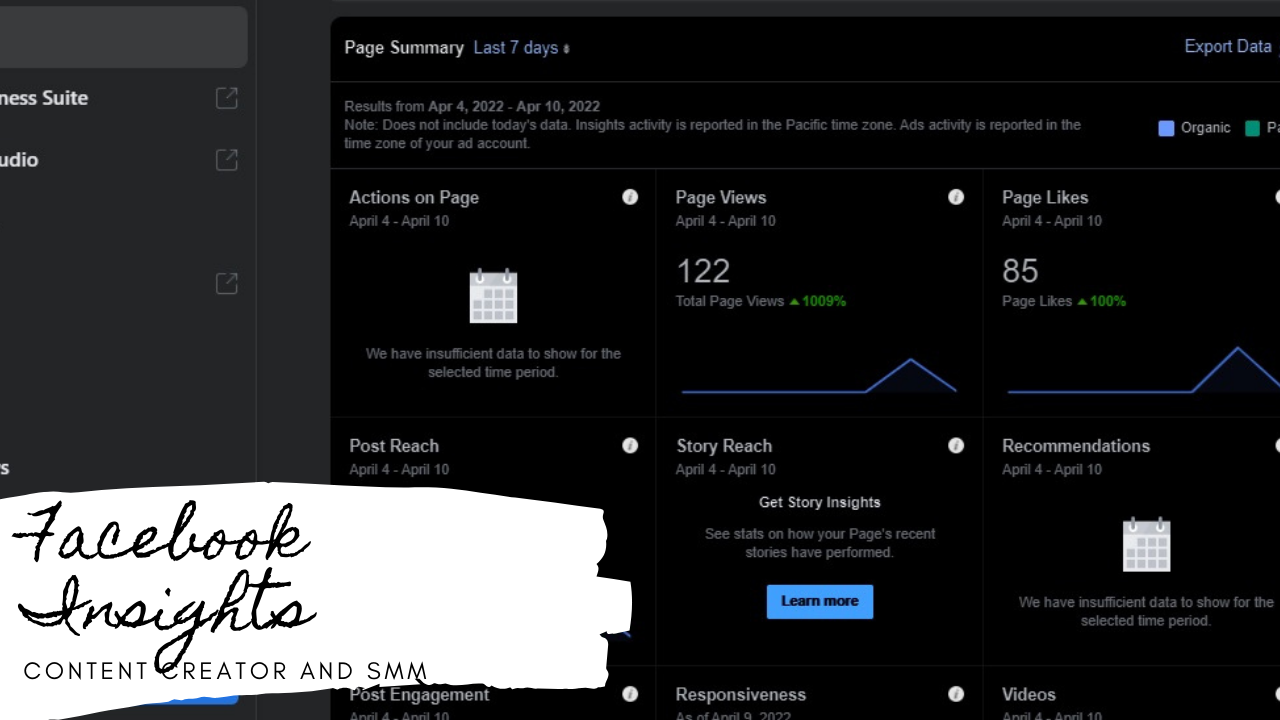Screen dimensions: 1280x720
Task: Click the Page Likes line chart
Action: pos(1144,370)
